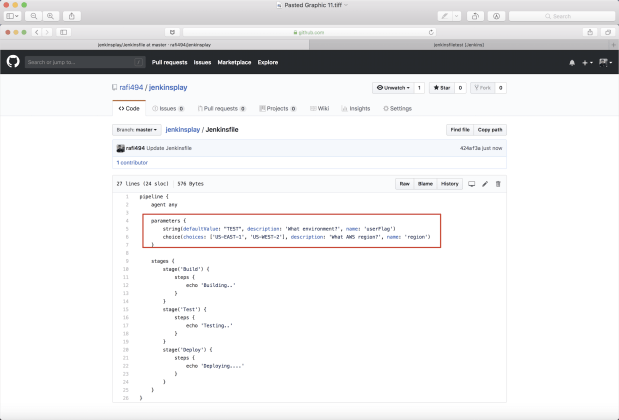Click the github.com address bar
The image size is (619, 420).
tap(310, 32)
